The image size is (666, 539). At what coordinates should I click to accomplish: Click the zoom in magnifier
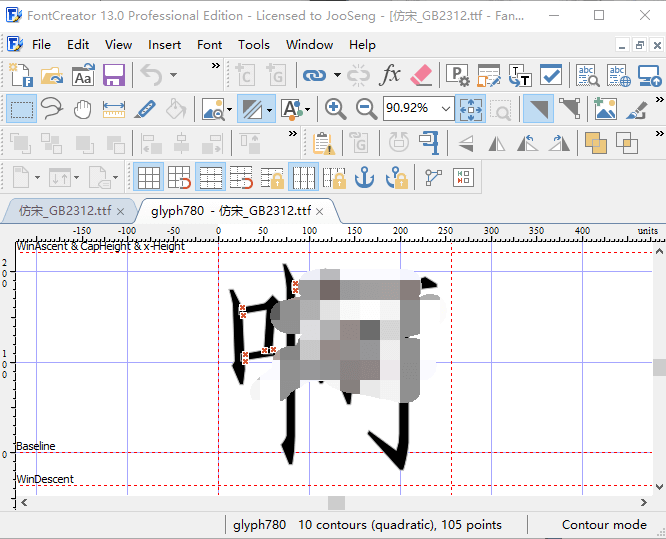point(336,109)
